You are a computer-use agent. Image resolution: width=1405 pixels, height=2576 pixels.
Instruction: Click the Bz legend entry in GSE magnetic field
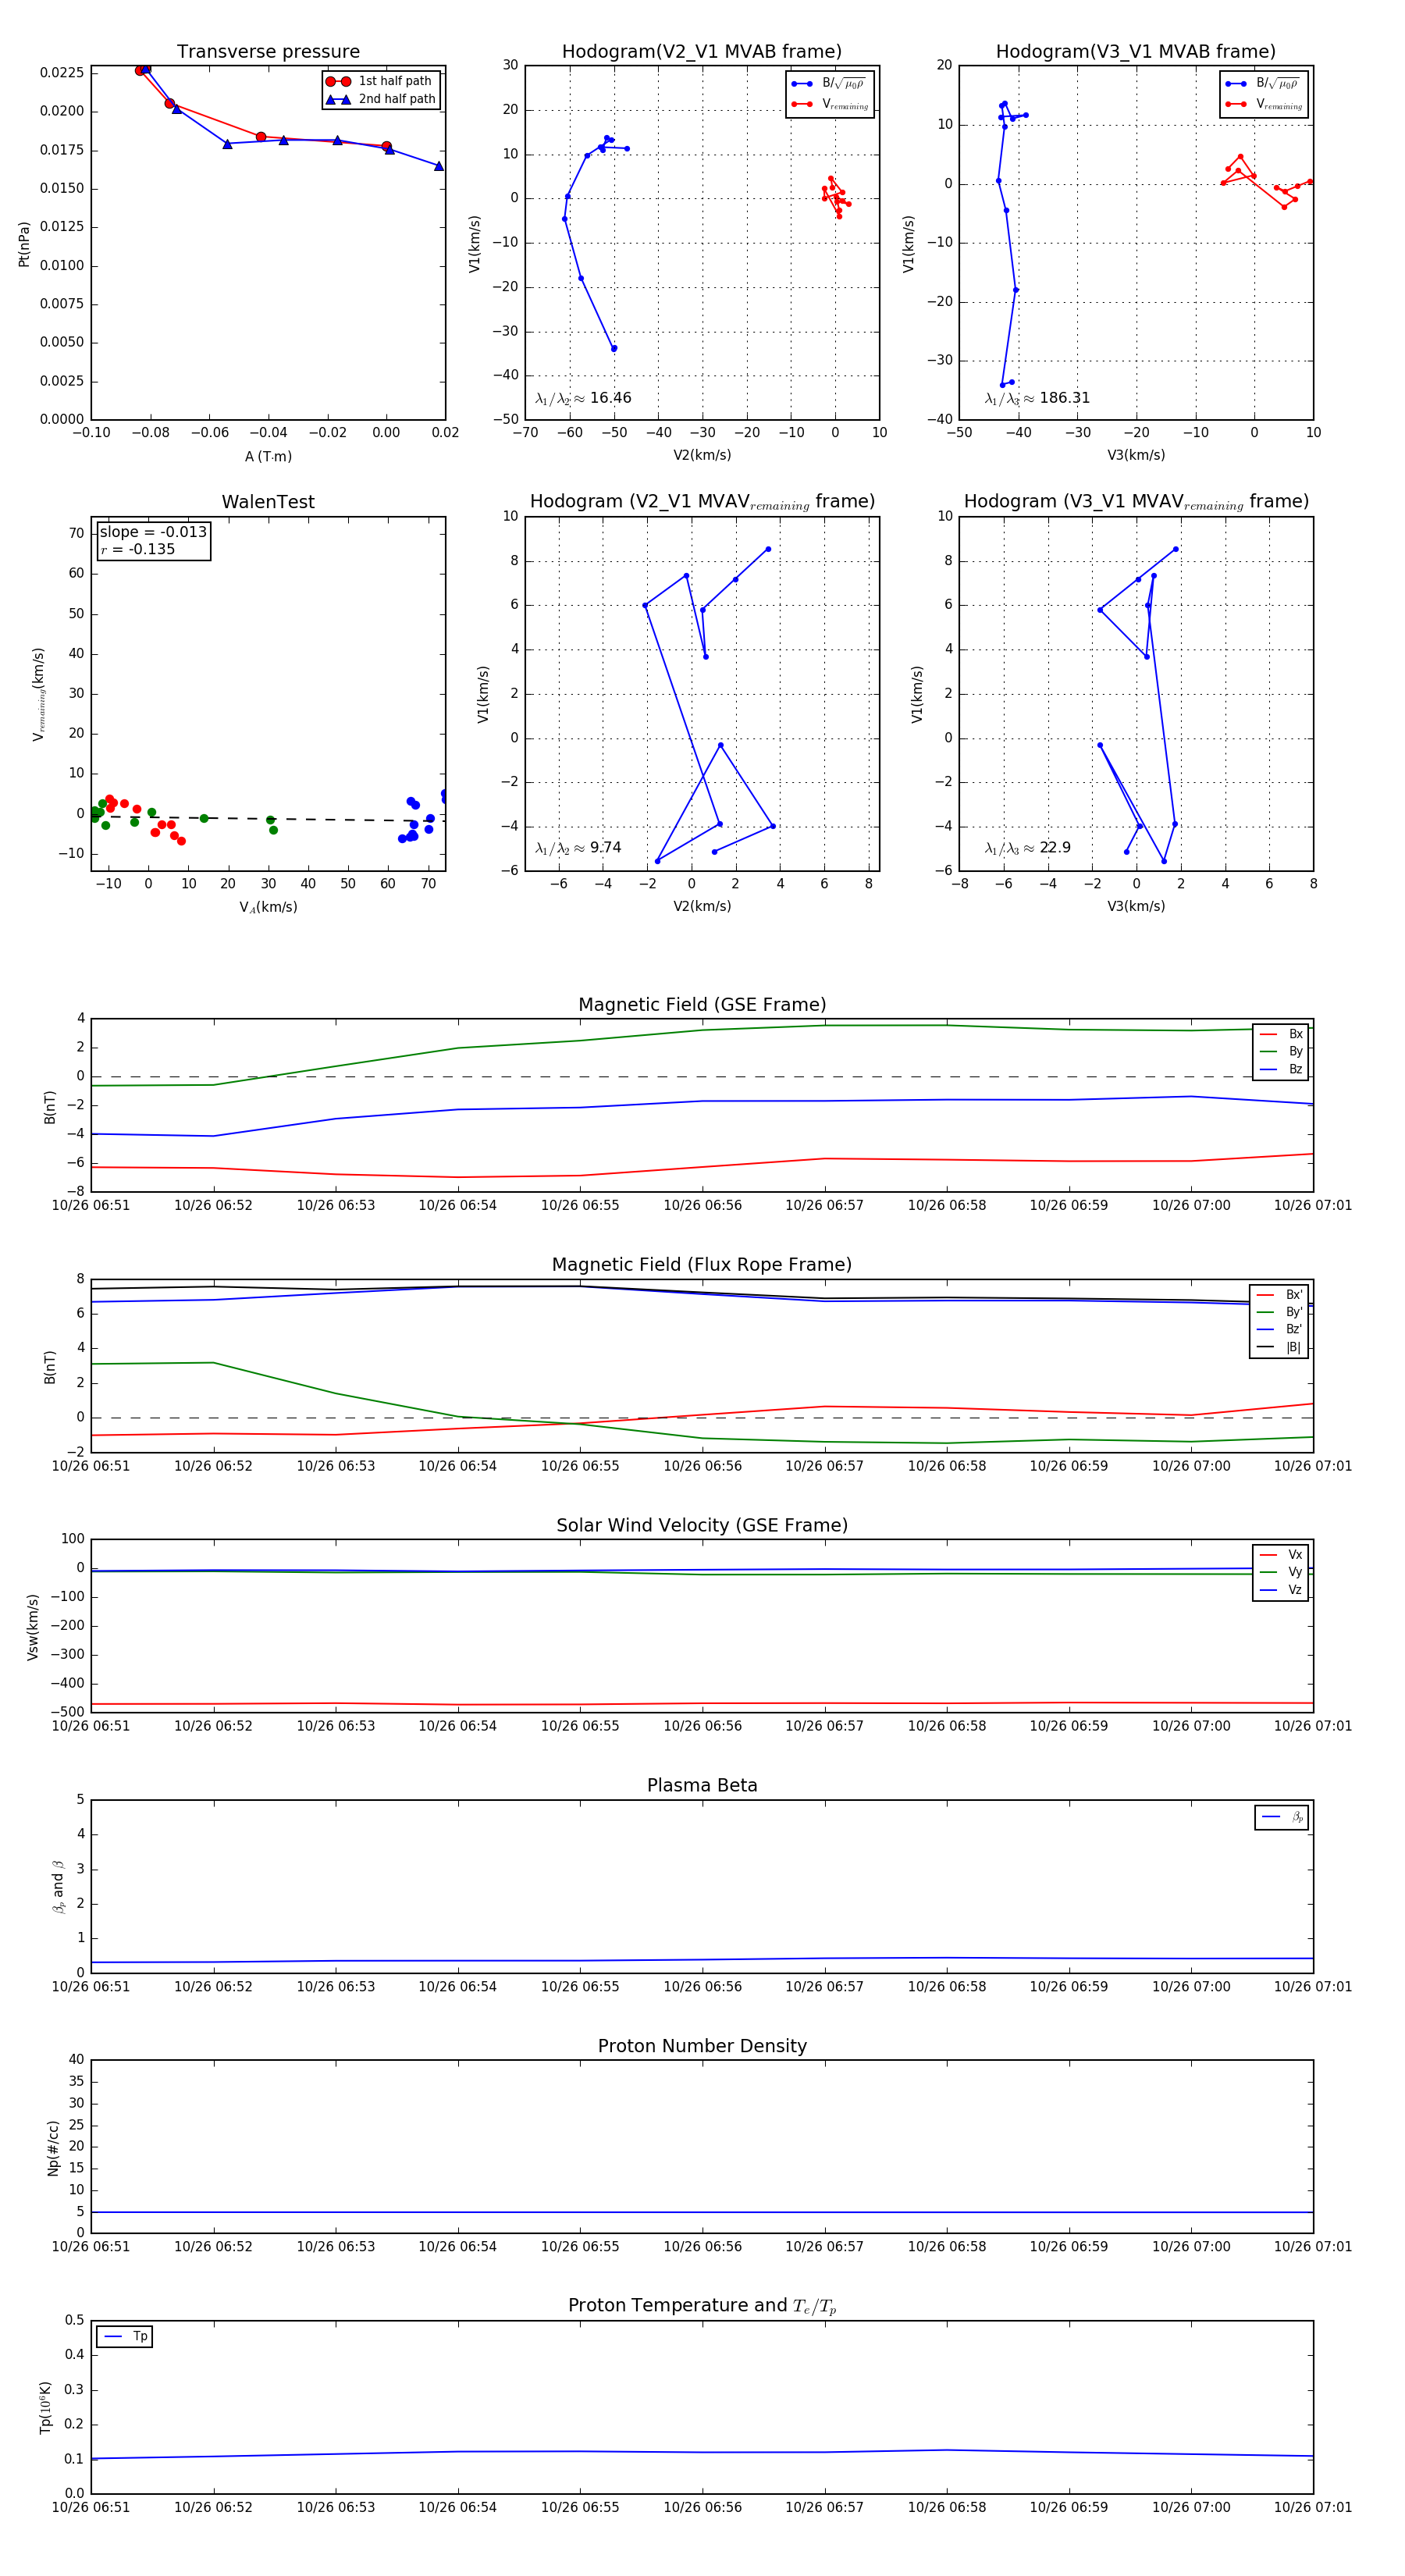[1281, 1069]
